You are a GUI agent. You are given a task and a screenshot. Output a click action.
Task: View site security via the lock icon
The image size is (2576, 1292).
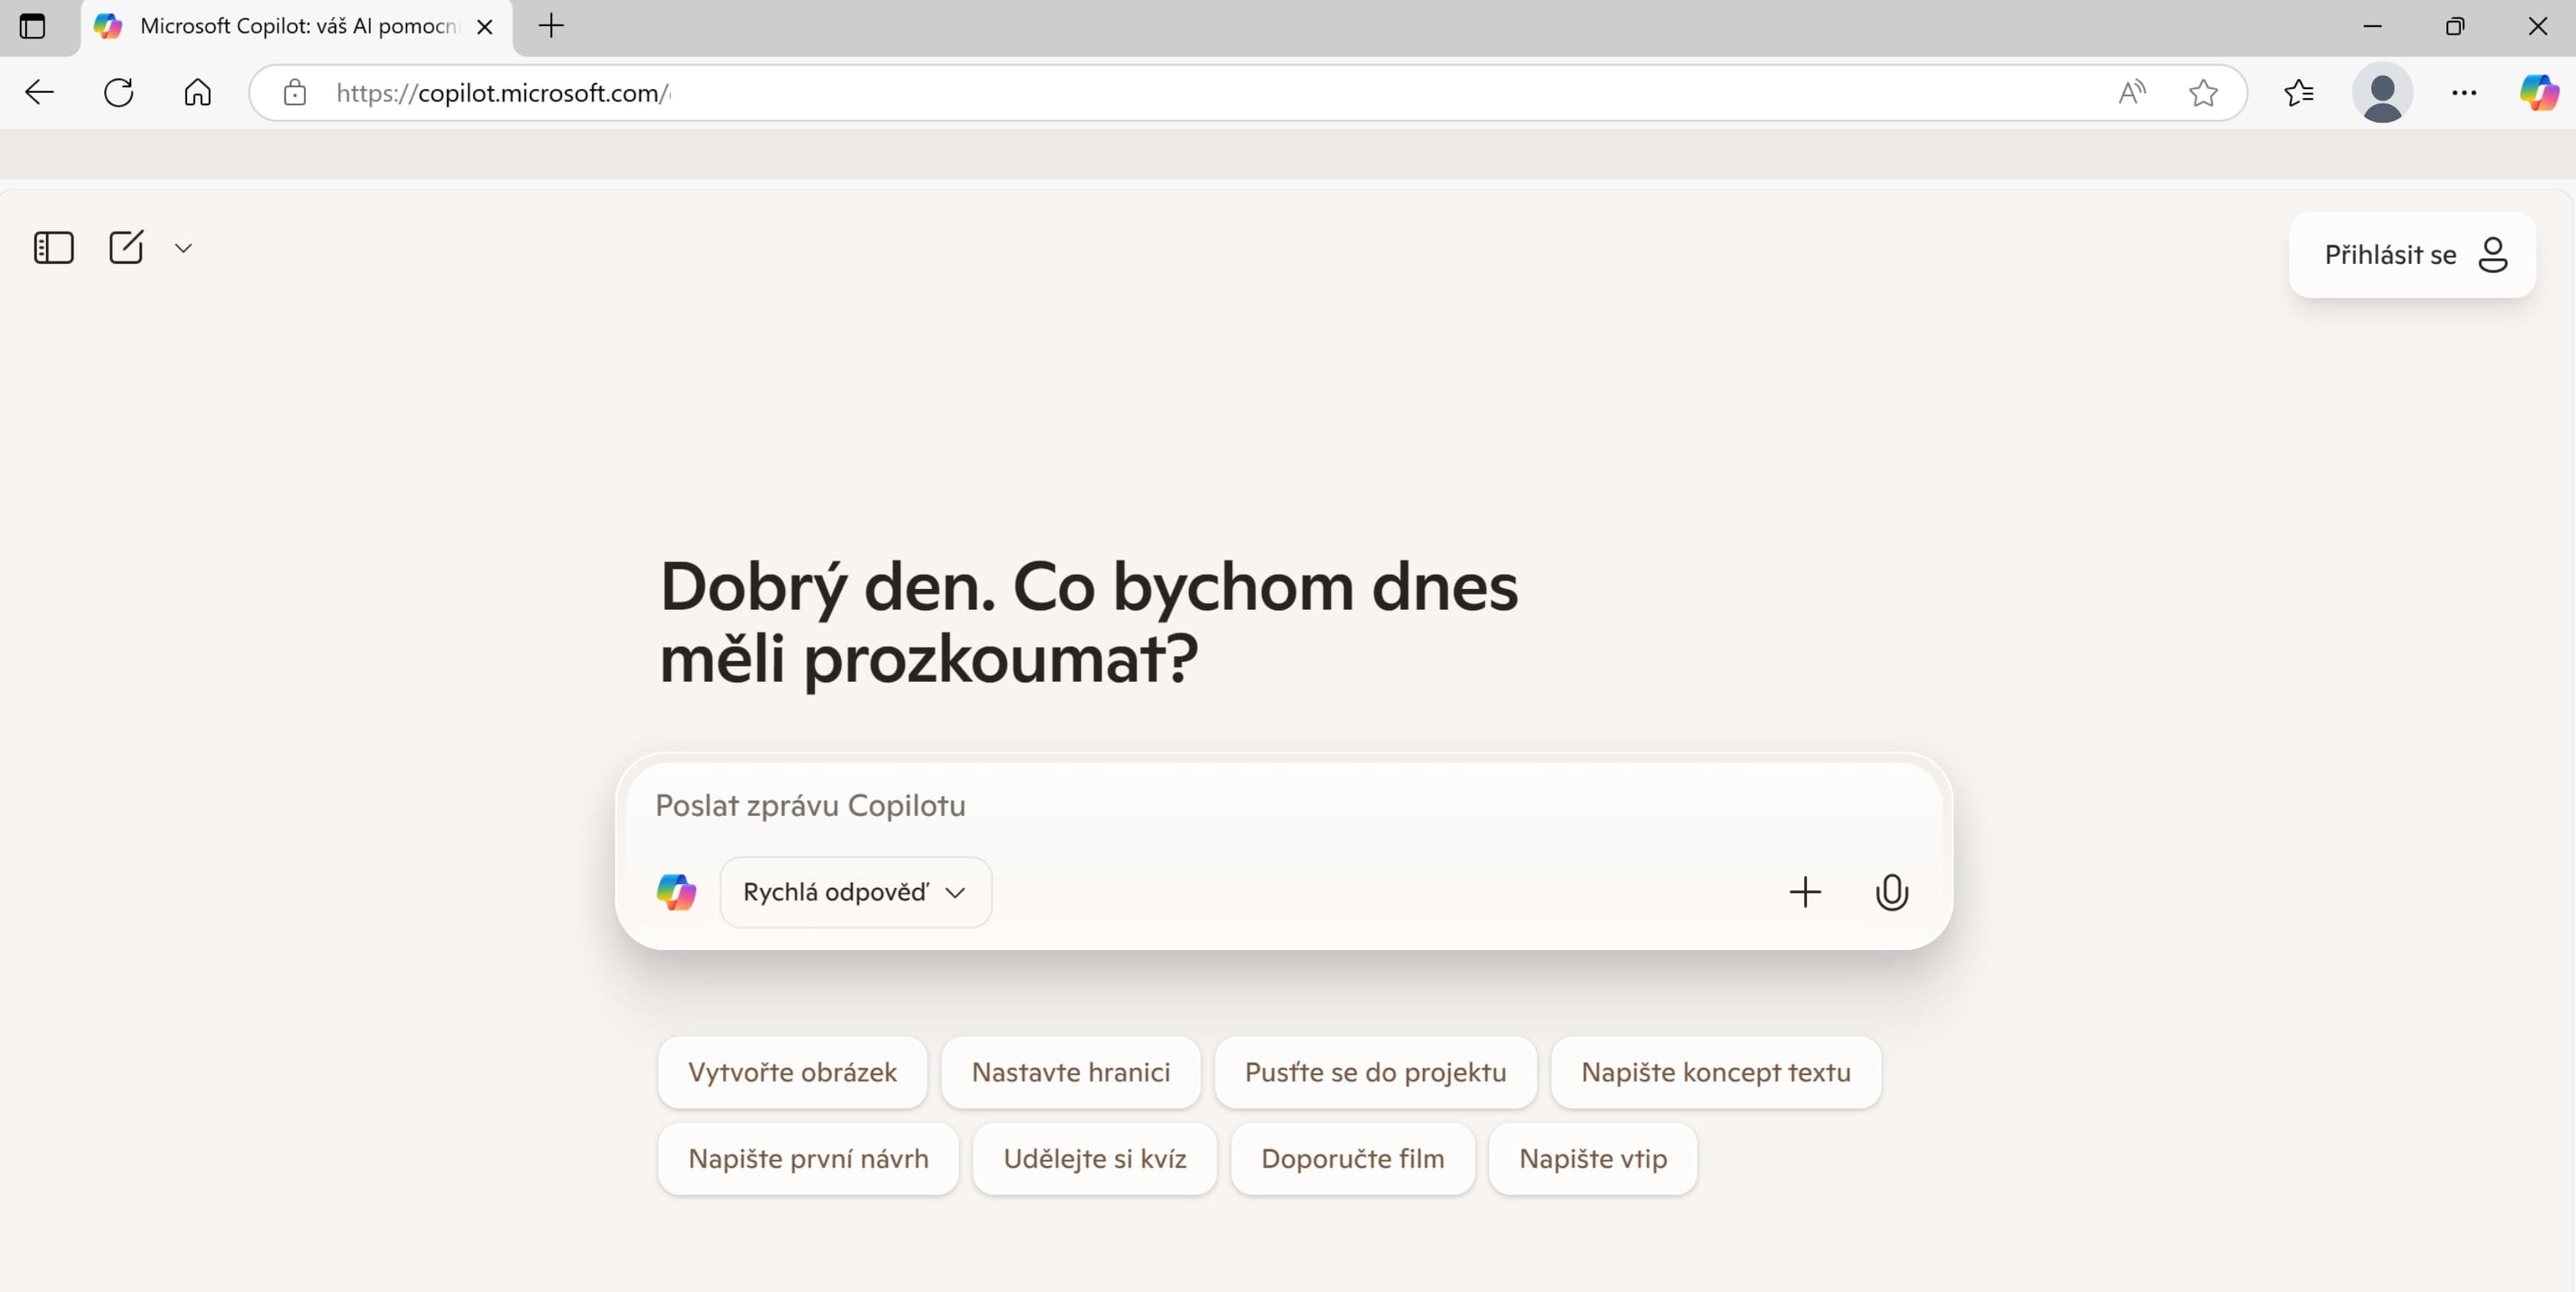click(294, 93)
